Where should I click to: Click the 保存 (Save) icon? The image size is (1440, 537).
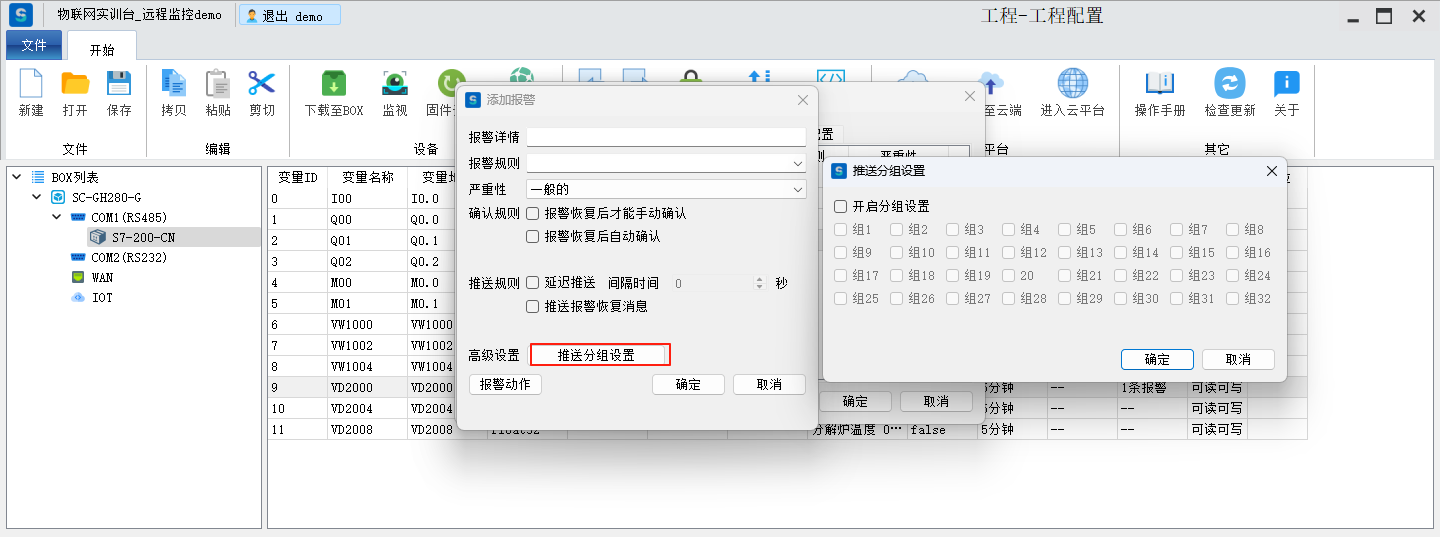pos(119,85)
